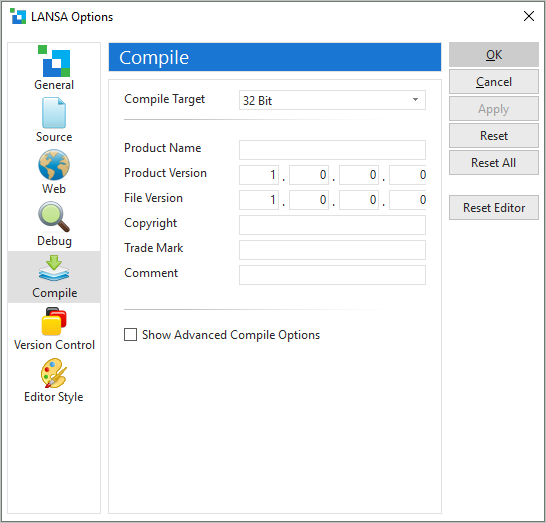Click the Cancel button
546x523 pixels.
(494, 82)
